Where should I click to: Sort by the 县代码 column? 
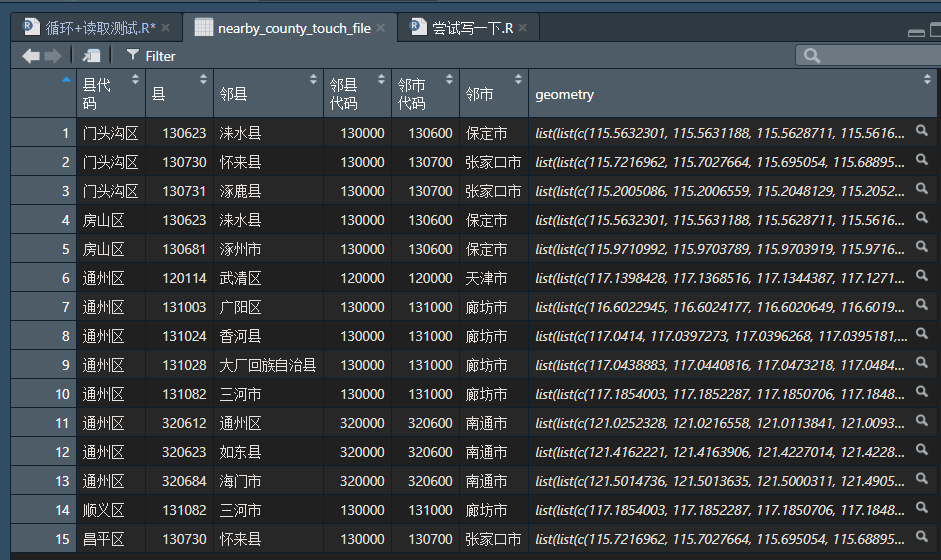(111, 93)
